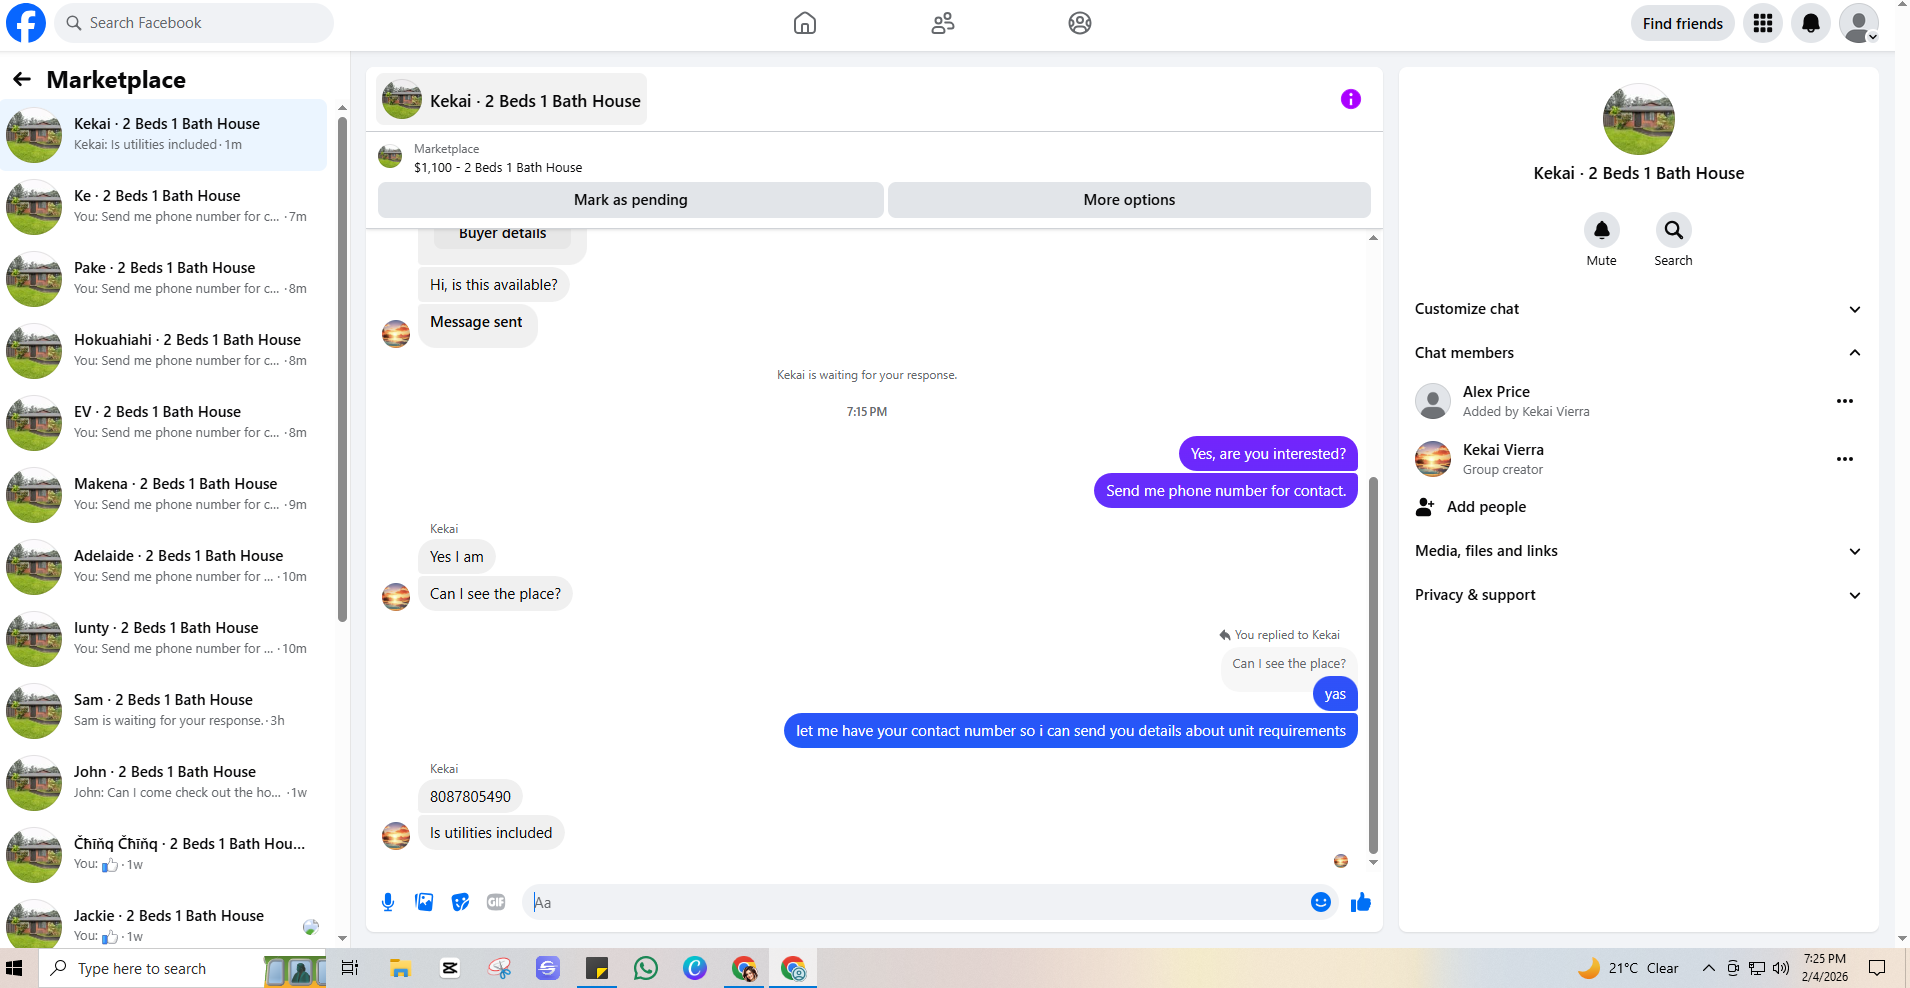Viewport: 1910px width, 988px height.
Task: Open WhatsApp from the taskbar
Action: [x=646, y=968]
